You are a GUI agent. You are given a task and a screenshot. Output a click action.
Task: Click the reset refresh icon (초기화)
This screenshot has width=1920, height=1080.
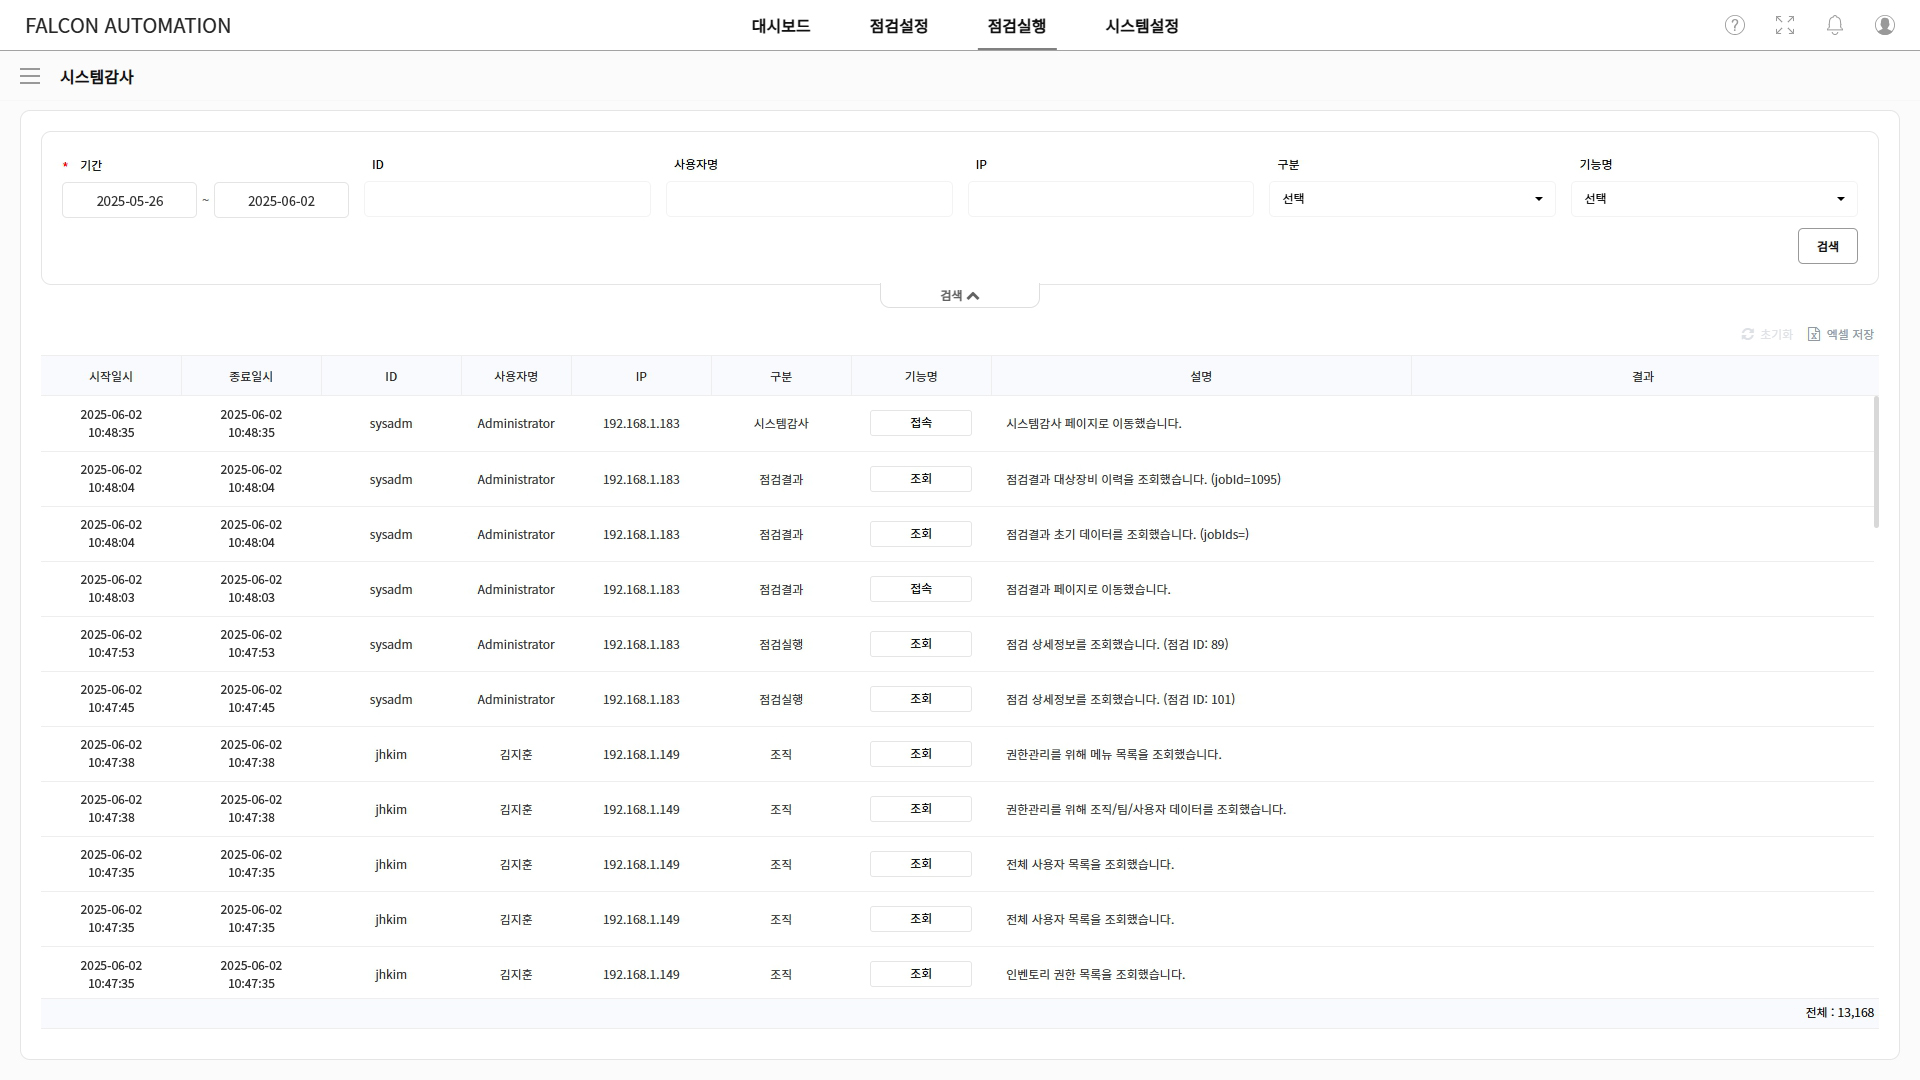(1767, 334)
